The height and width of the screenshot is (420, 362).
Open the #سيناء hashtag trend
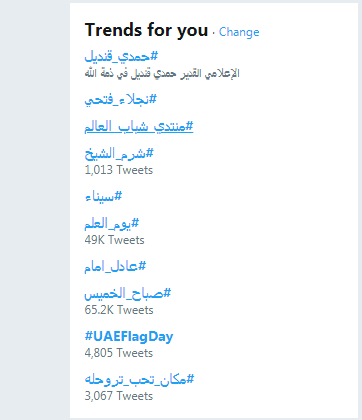click(103, 197)
